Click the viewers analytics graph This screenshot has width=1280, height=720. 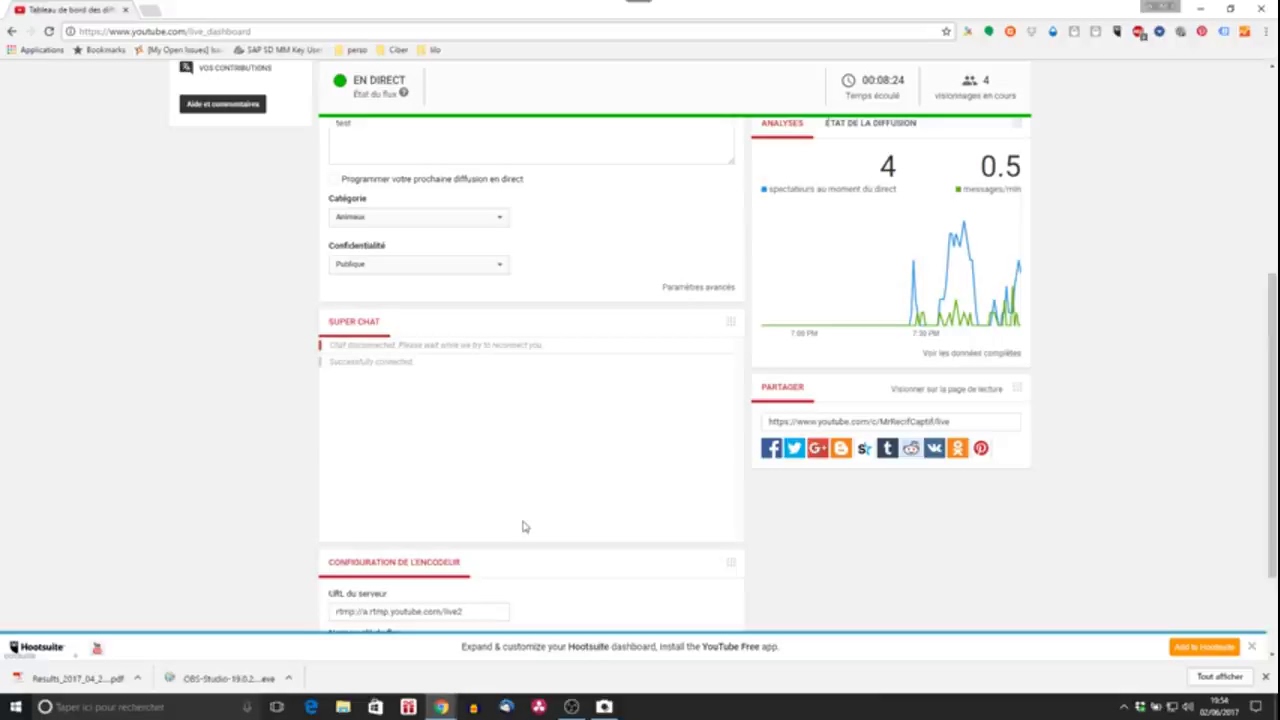[890, 275]
